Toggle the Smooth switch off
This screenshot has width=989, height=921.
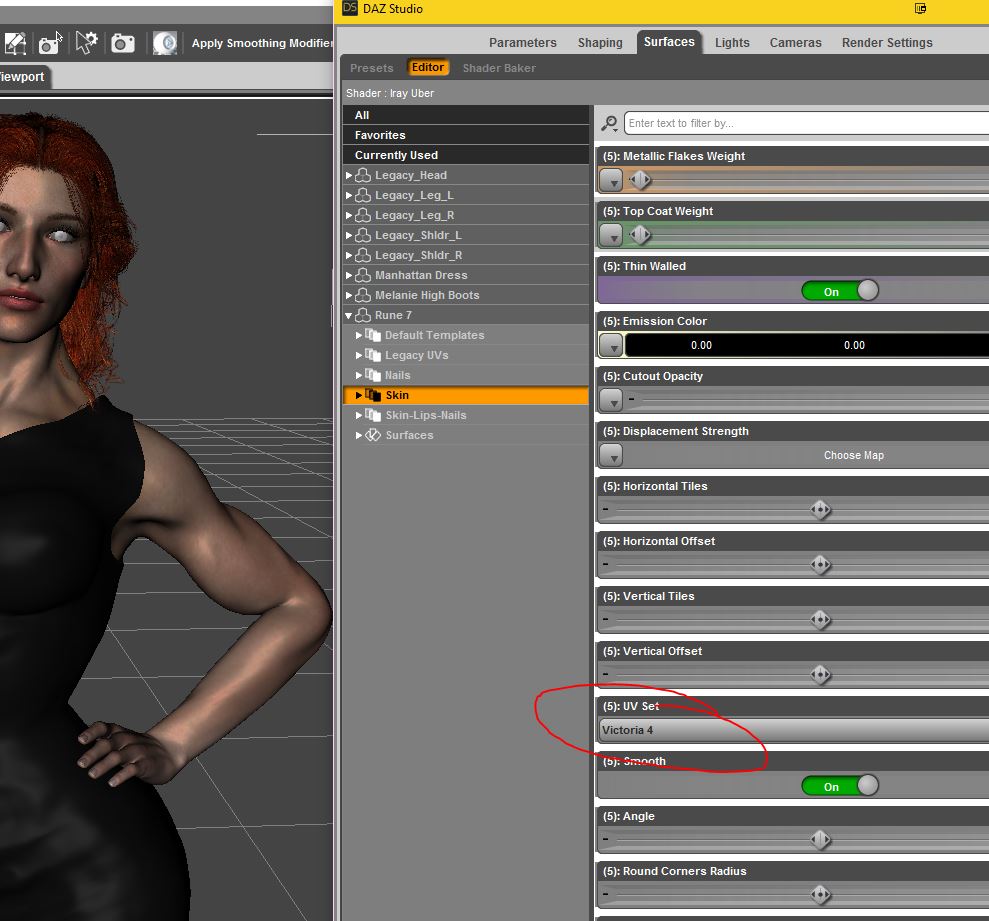840,785
